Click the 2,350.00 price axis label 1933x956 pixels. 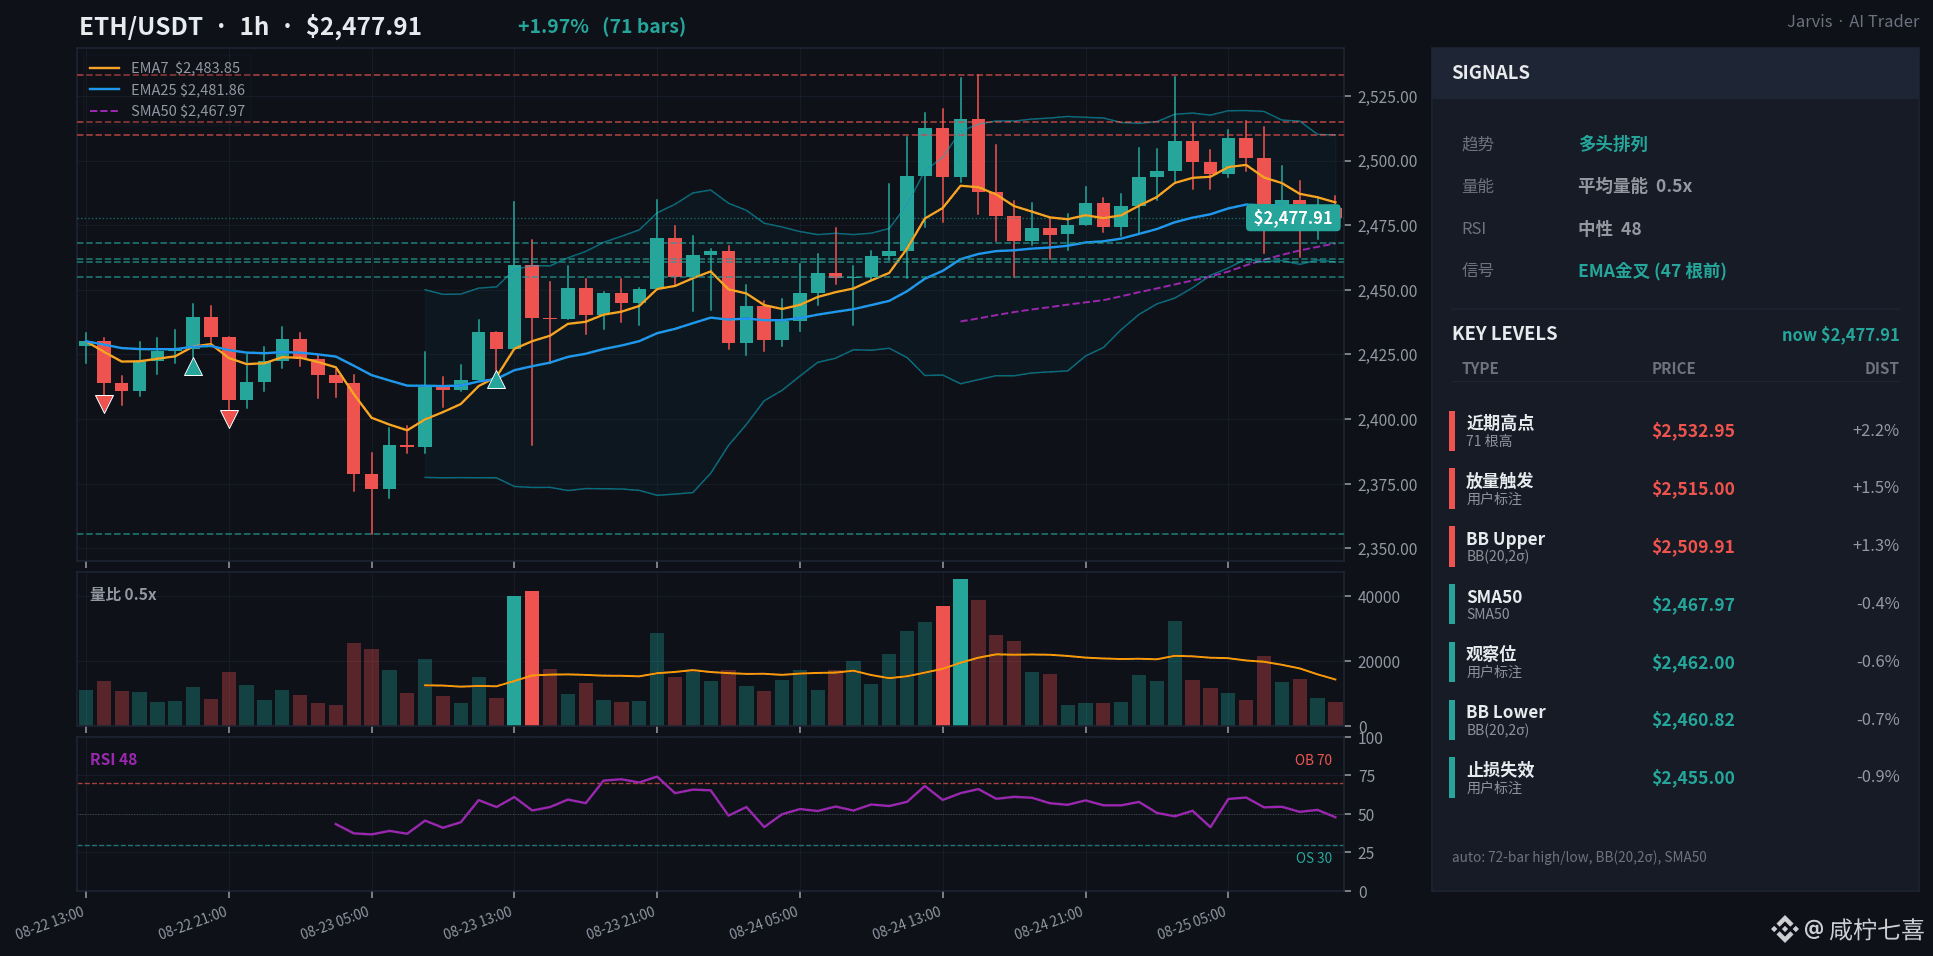tap(1387, 549)
